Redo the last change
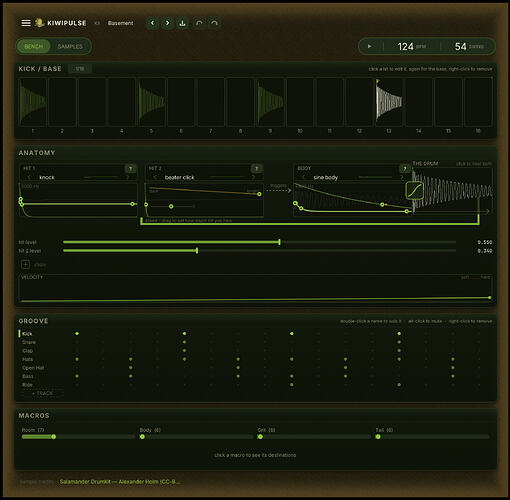Image resolution: width=510 pixels, height=500 pixels. coord(214,23)
